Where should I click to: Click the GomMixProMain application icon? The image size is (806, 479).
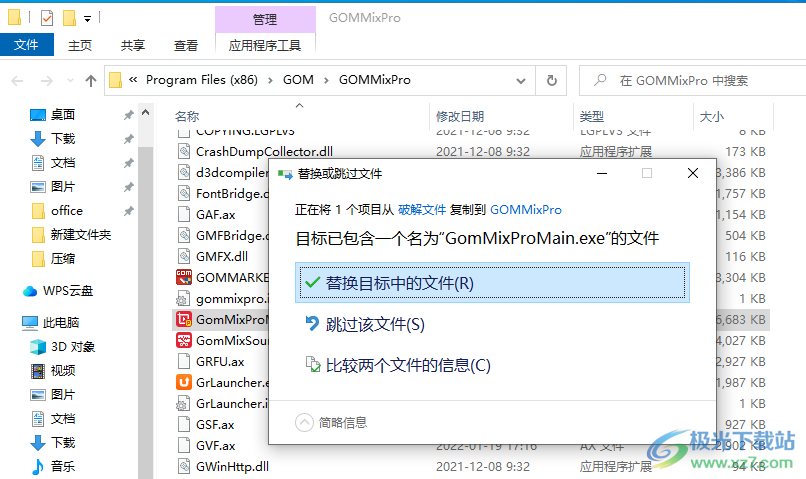[184, 320]
